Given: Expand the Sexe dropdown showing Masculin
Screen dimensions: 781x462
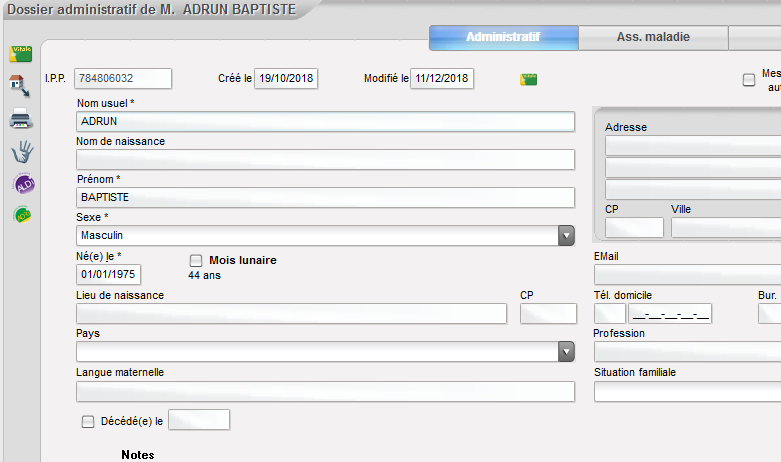Looking at the screenshot, I should click(x=566, y=236).
